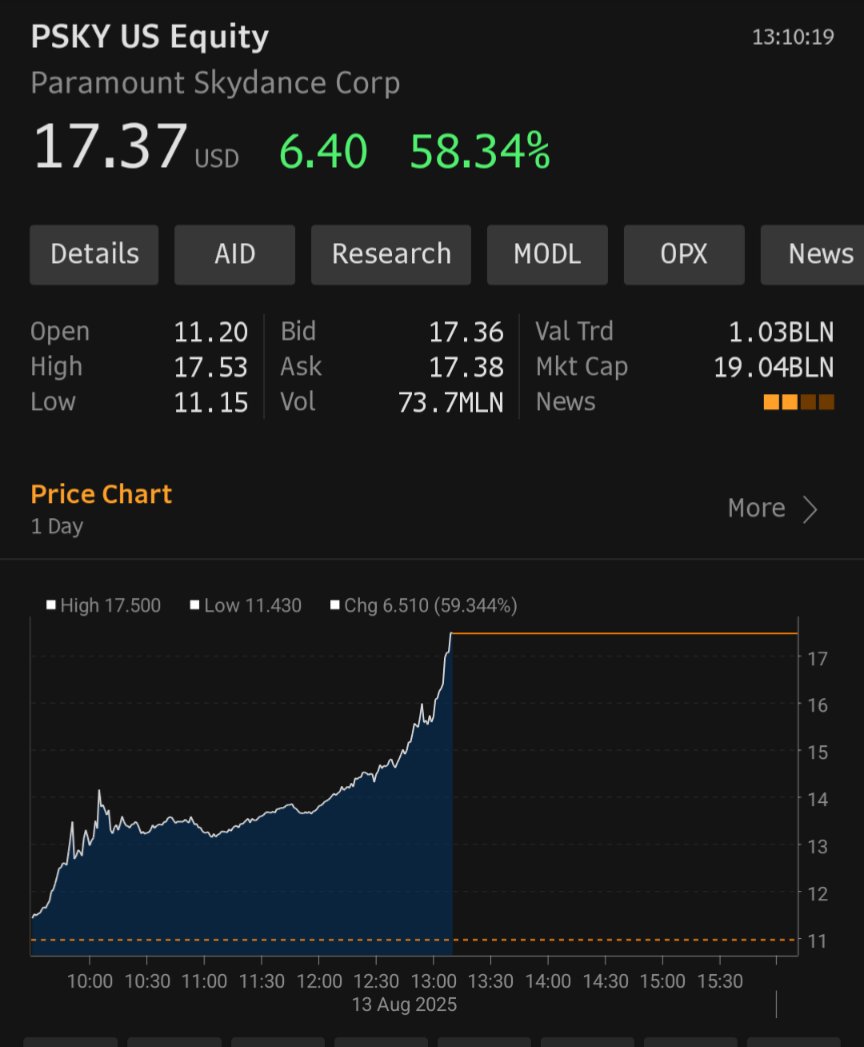This screenshot has height=1047, width=864.
Task: Select the 17 price axis label
Action: coord(817,658)
